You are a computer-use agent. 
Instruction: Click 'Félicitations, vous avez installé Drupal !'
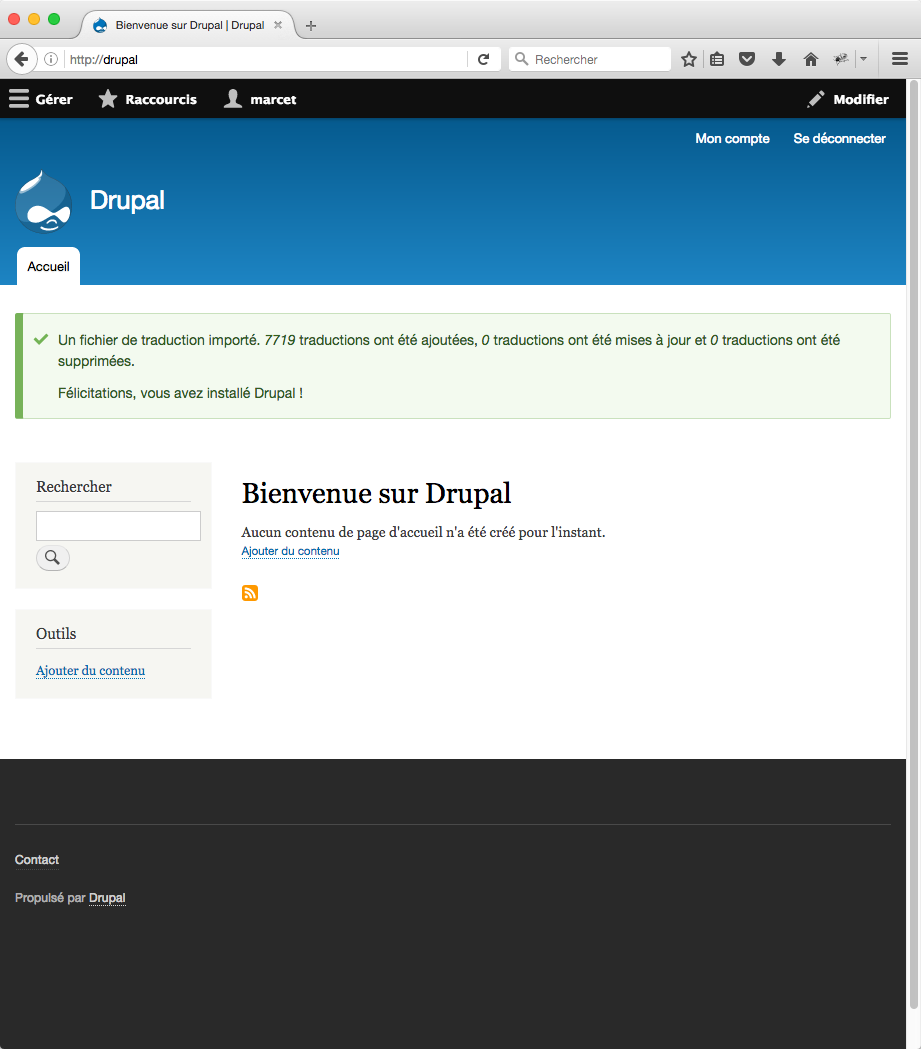click(x=181, y=393)
